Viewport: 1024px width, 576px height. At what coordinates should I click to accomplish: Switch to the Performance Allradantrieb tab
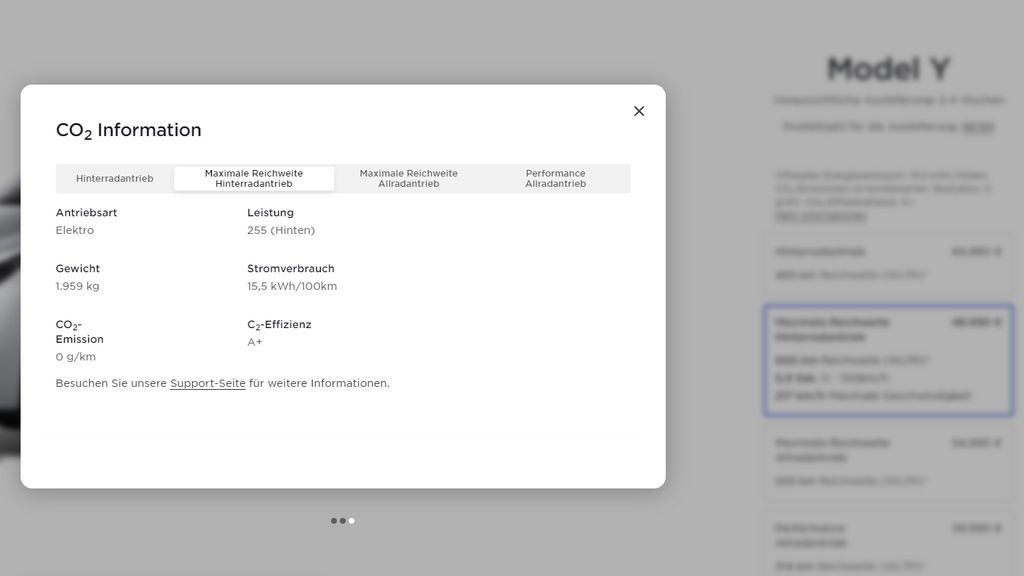pos(555,179)
